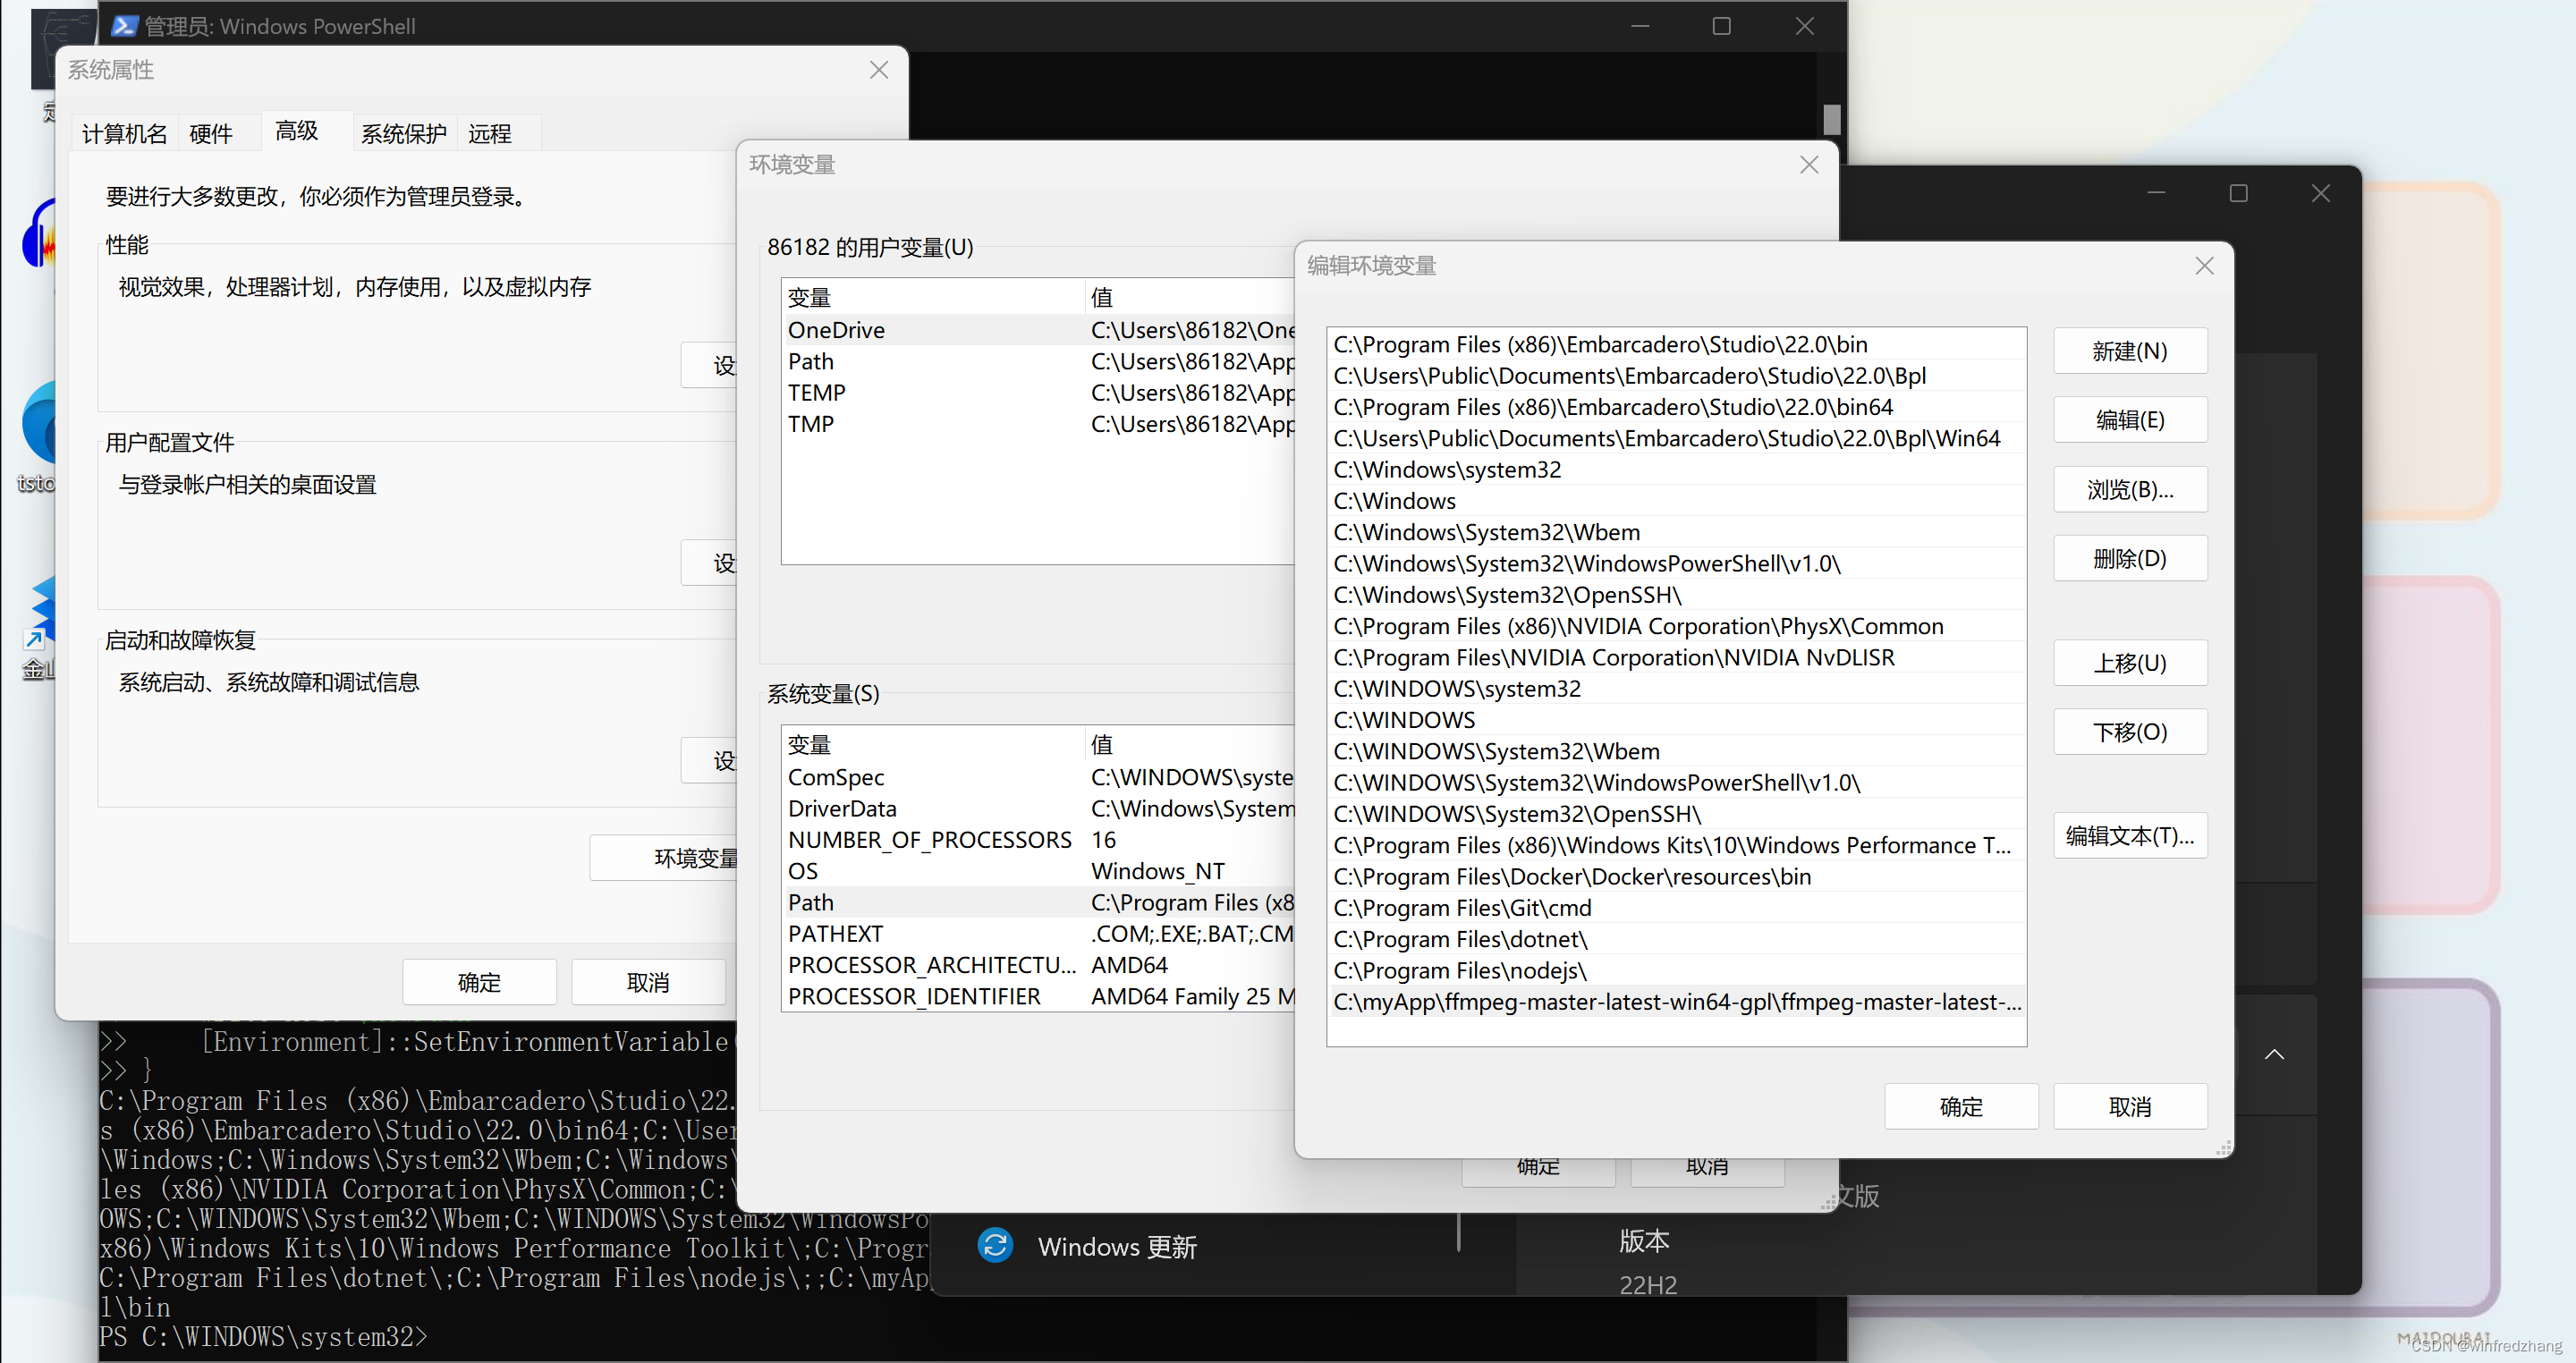Viewport: 2576px width, 1363px height.
Task: Select Windows Performance Toolkit path entry
Action: 1677,845
